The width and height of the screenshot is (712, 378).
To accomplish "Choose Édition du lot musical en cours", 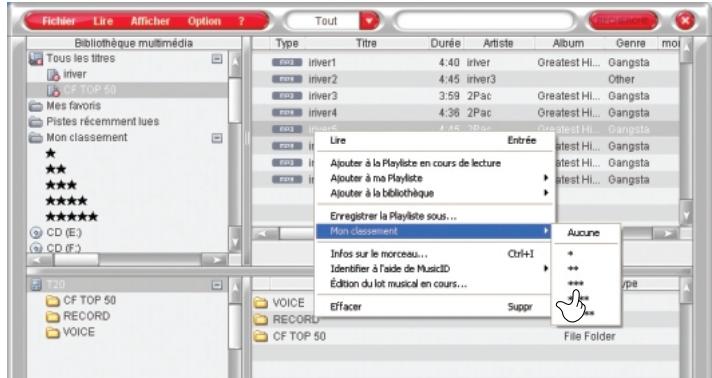I will tap(434, 284).
